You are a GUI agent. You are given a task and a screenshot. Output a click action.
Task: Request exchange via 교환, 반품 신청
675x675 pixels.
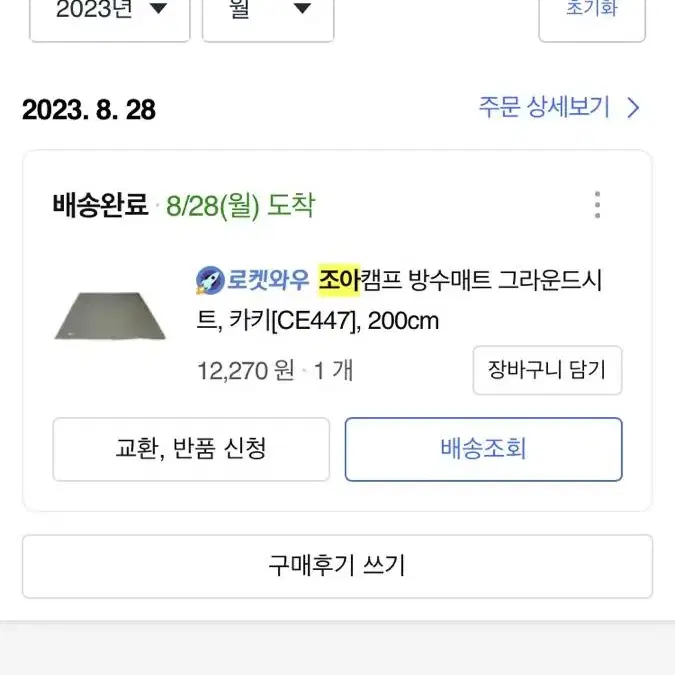click(x=191, y=449)
